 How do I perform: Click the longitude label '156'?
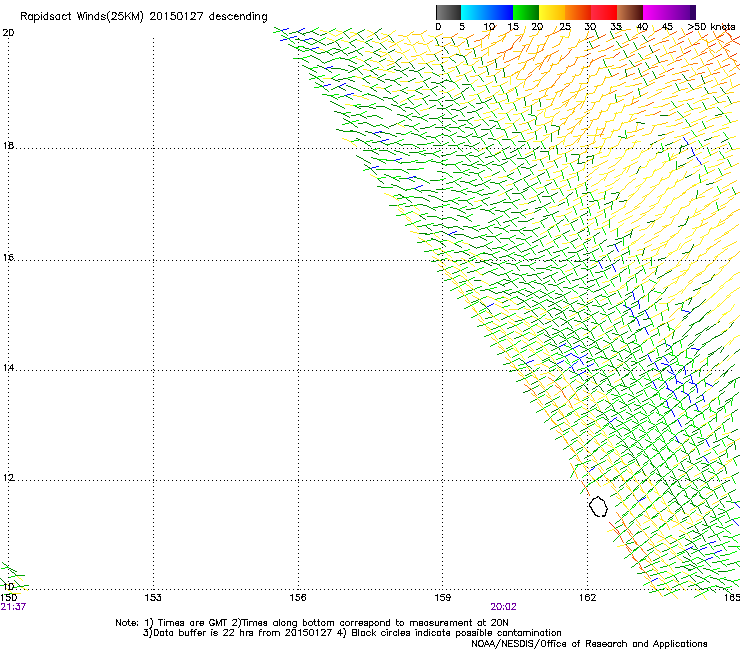pyautogui.click(x=298, y=598)
